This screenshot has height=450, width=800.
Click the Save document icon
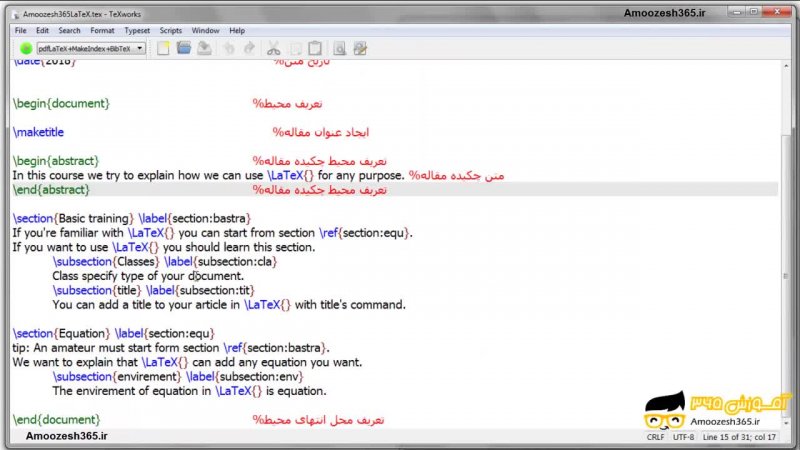[x=204, y=48]
